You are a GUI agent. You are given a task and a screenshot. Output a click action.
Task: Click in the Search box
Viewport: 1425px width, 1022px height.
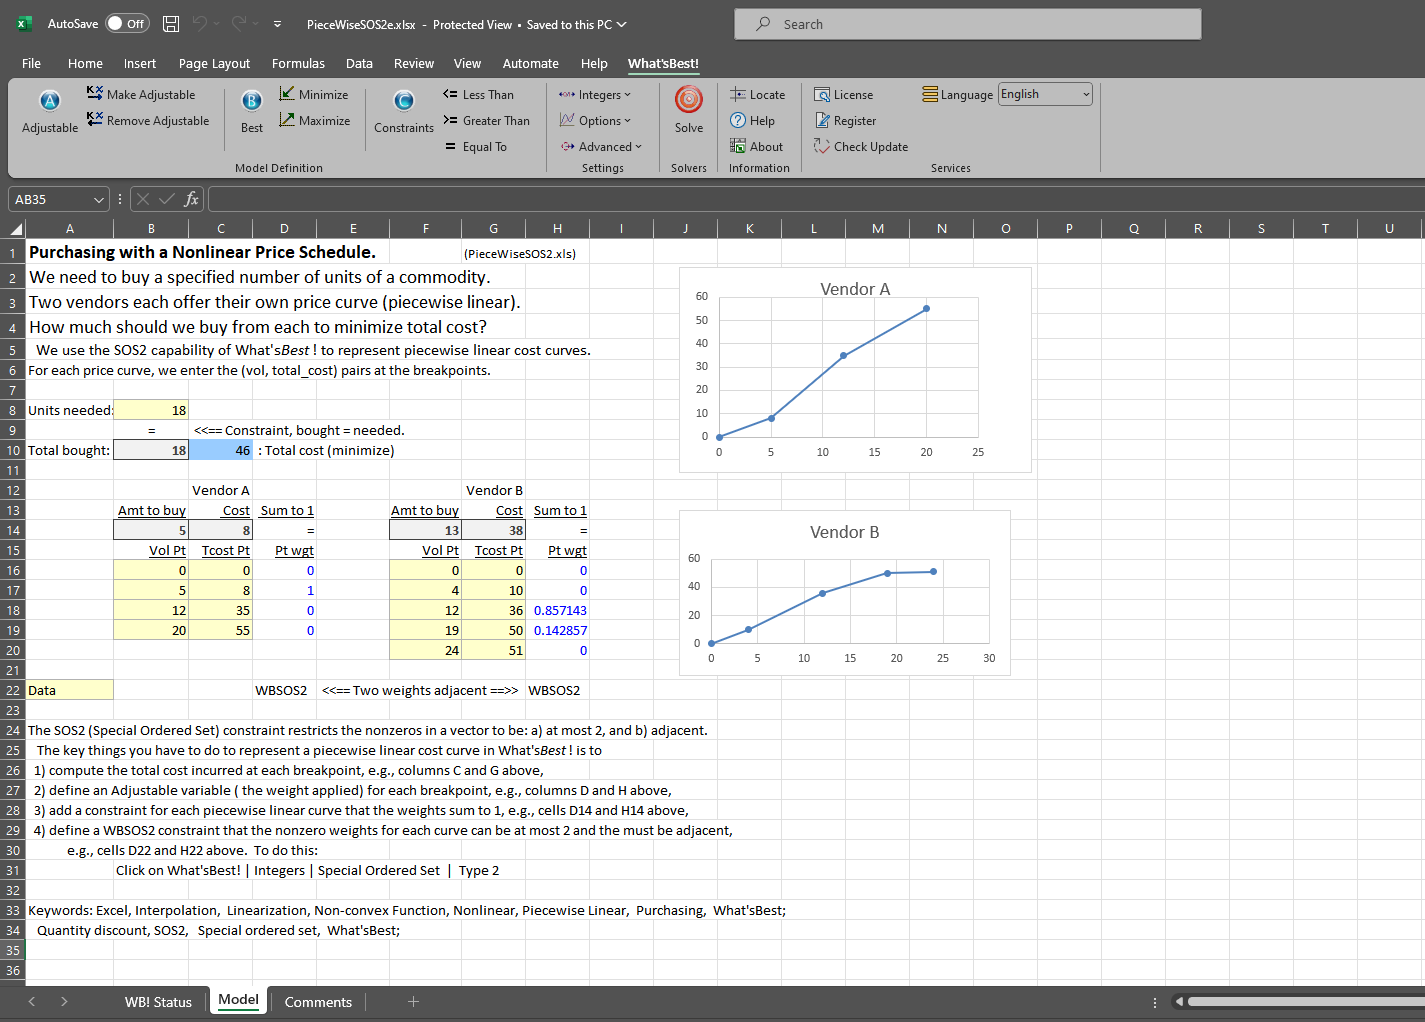(x=967, y=24)
